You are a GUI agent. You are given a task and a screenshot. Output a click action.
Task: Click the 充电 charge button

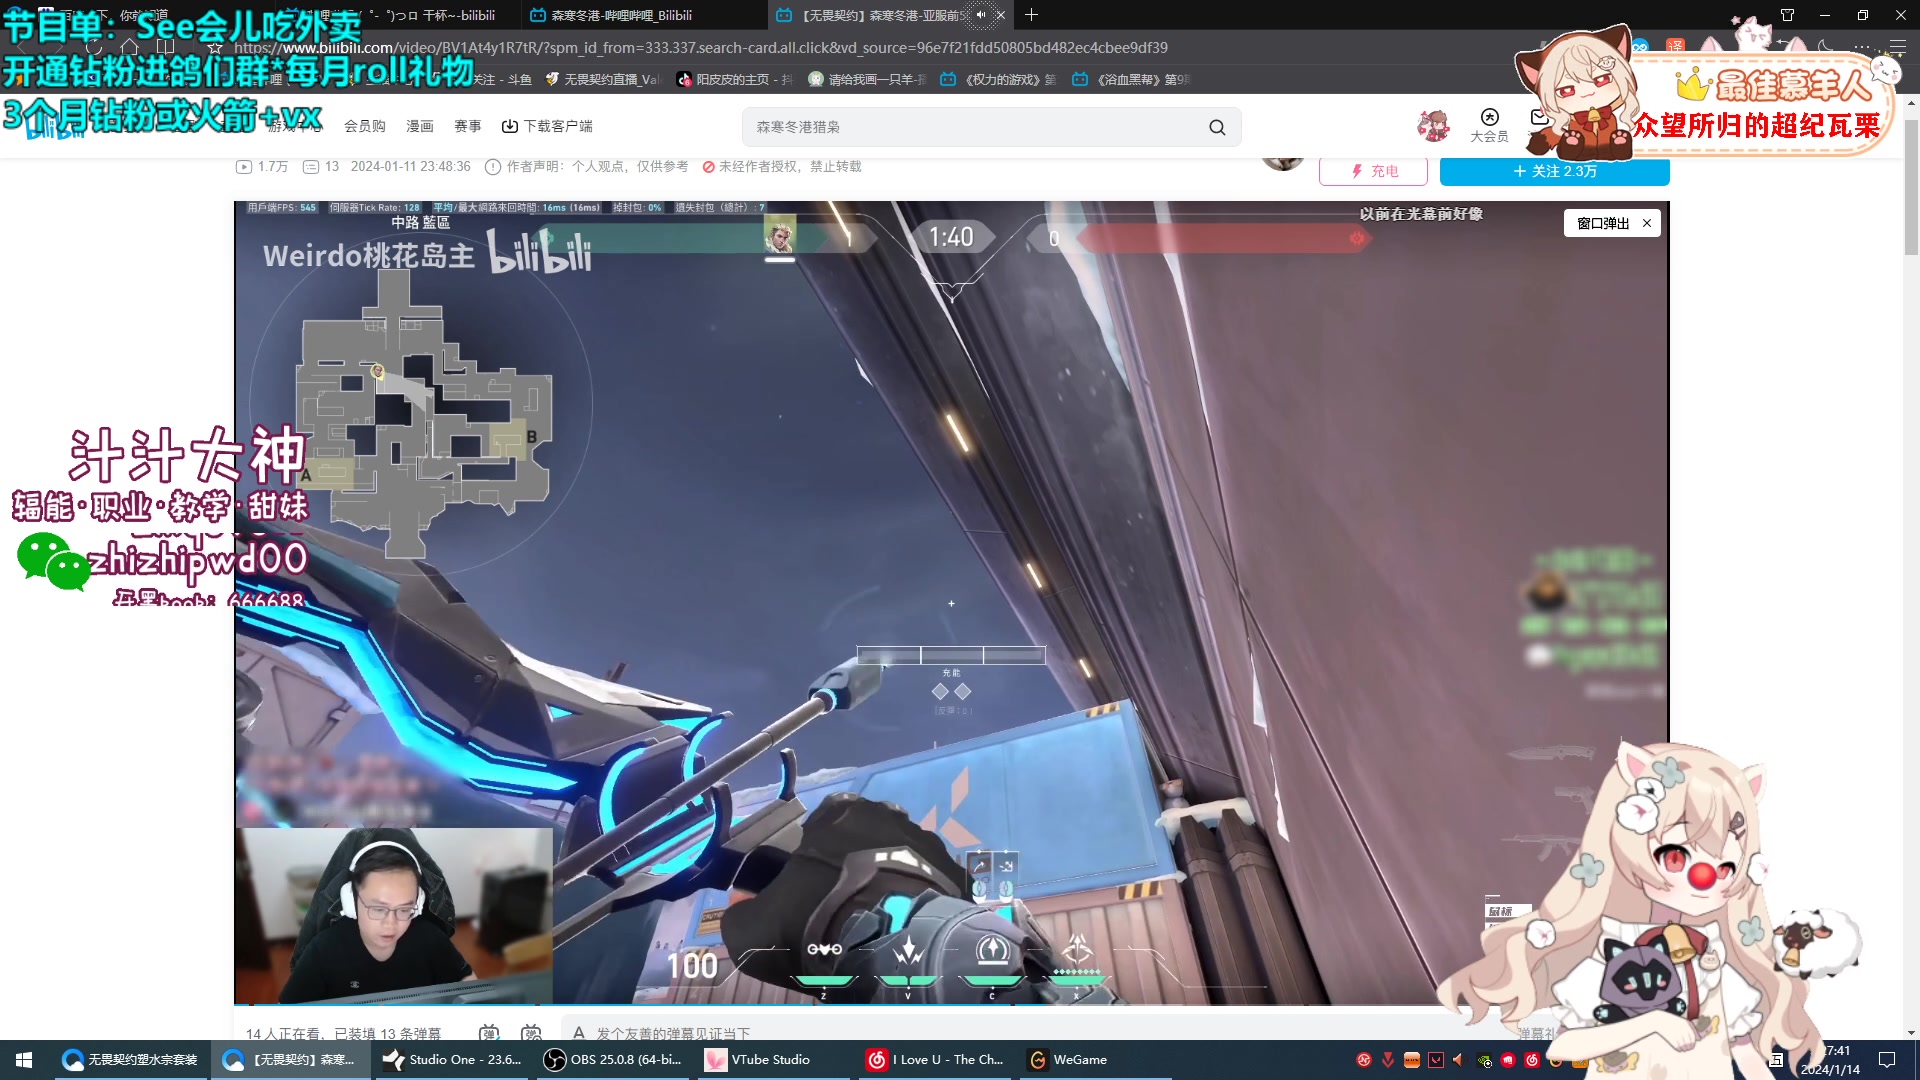click(x=1373, y=171)
